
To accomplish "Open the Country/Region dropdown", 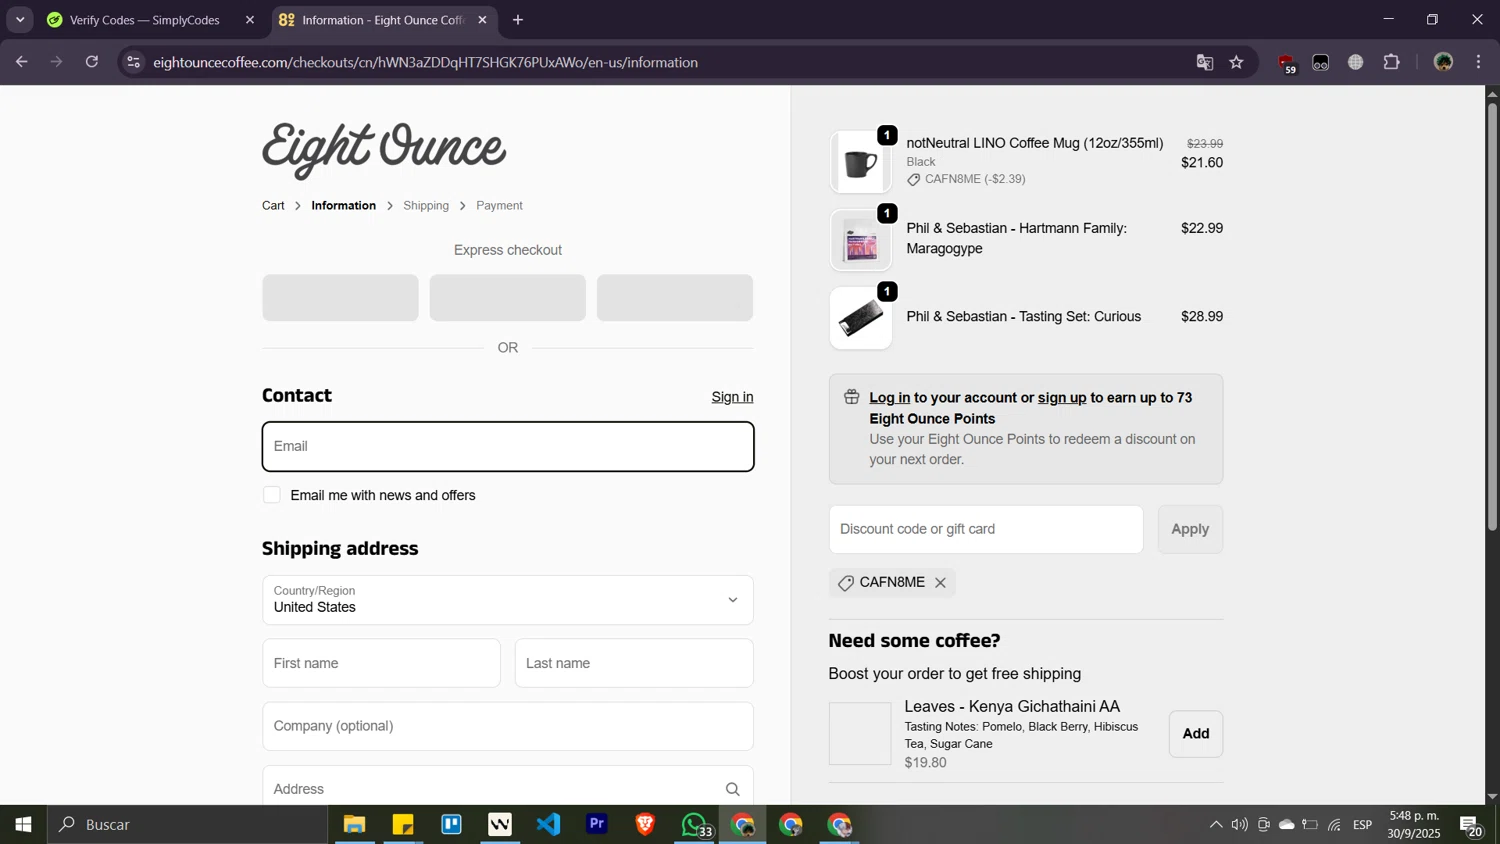I will 508,600.
